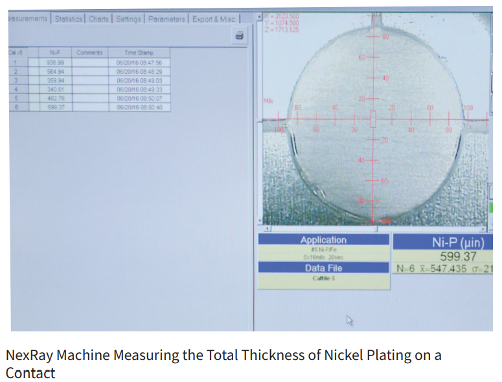Viewport: 502px width, 382px height.
Task: Click the left arrow of video scrollbar
Action: point(267,229)
